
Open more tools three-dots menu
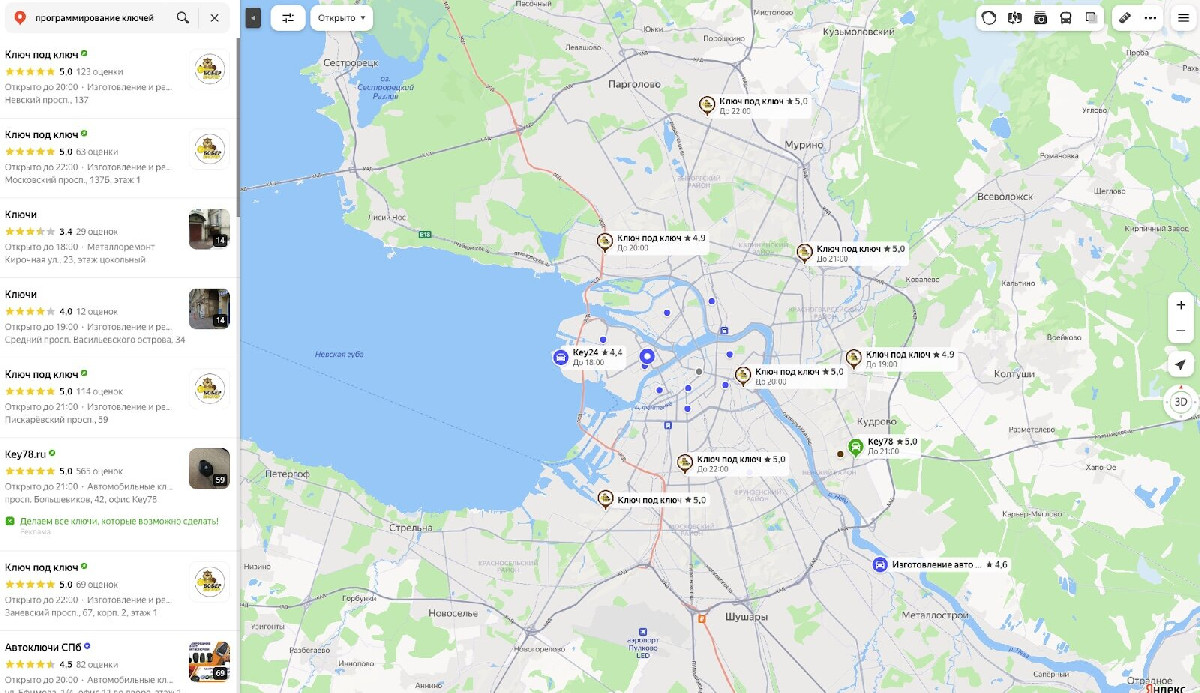[x=1150, y=18]
